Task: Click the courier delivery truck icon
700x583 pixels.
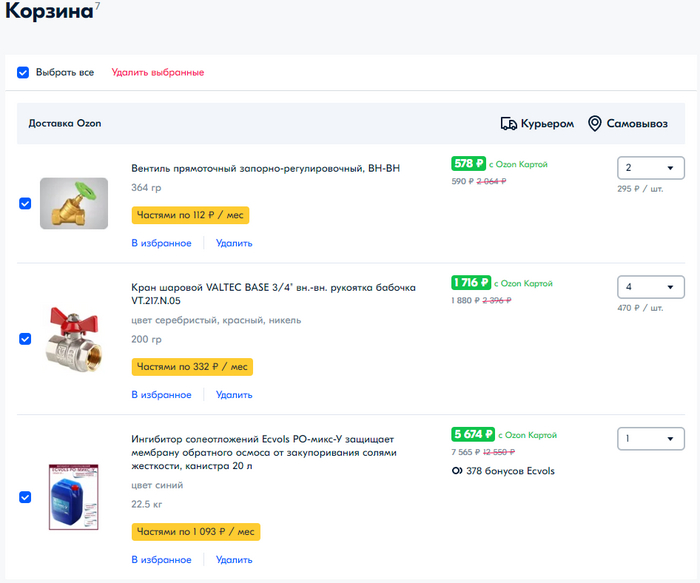Action: pos(509,124)
